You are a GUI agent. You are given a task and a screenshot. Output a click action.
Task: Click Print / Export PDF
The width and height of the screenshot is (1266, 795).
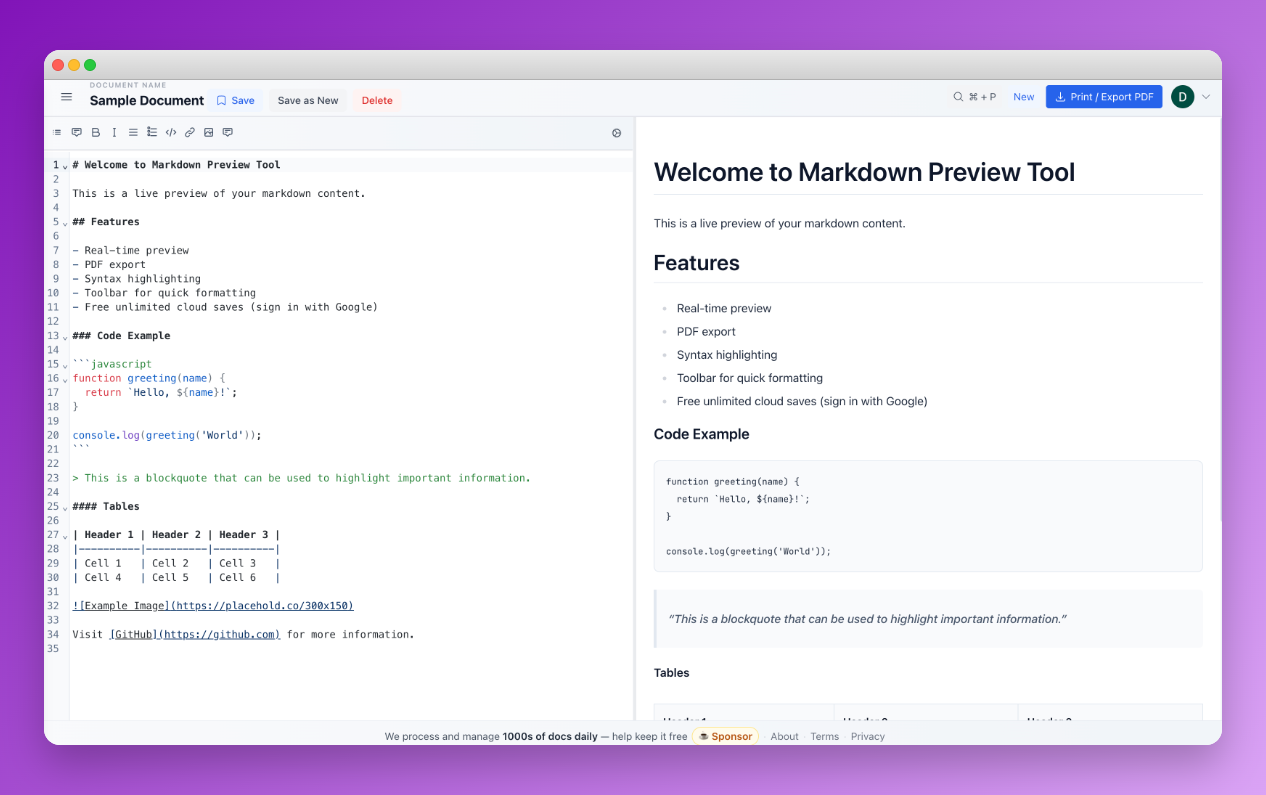click(x=1104, y=97)
